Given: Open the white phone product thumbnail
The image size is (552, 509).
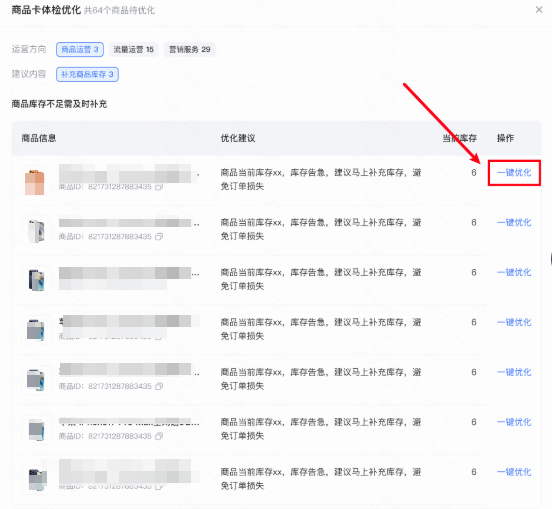Looking at the screenshot, I should (x=36, y=231).
